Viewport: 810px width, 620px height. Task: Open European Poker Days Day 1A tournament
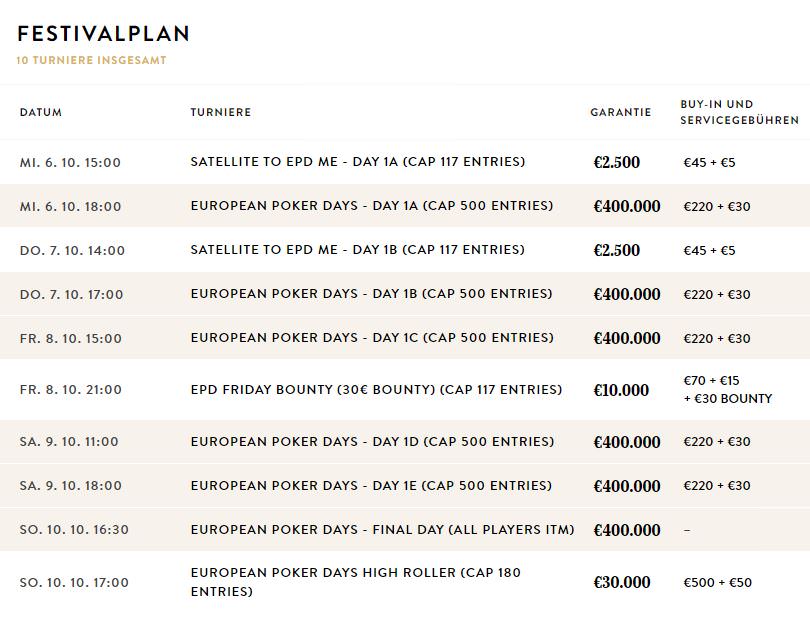click(371, 206)
